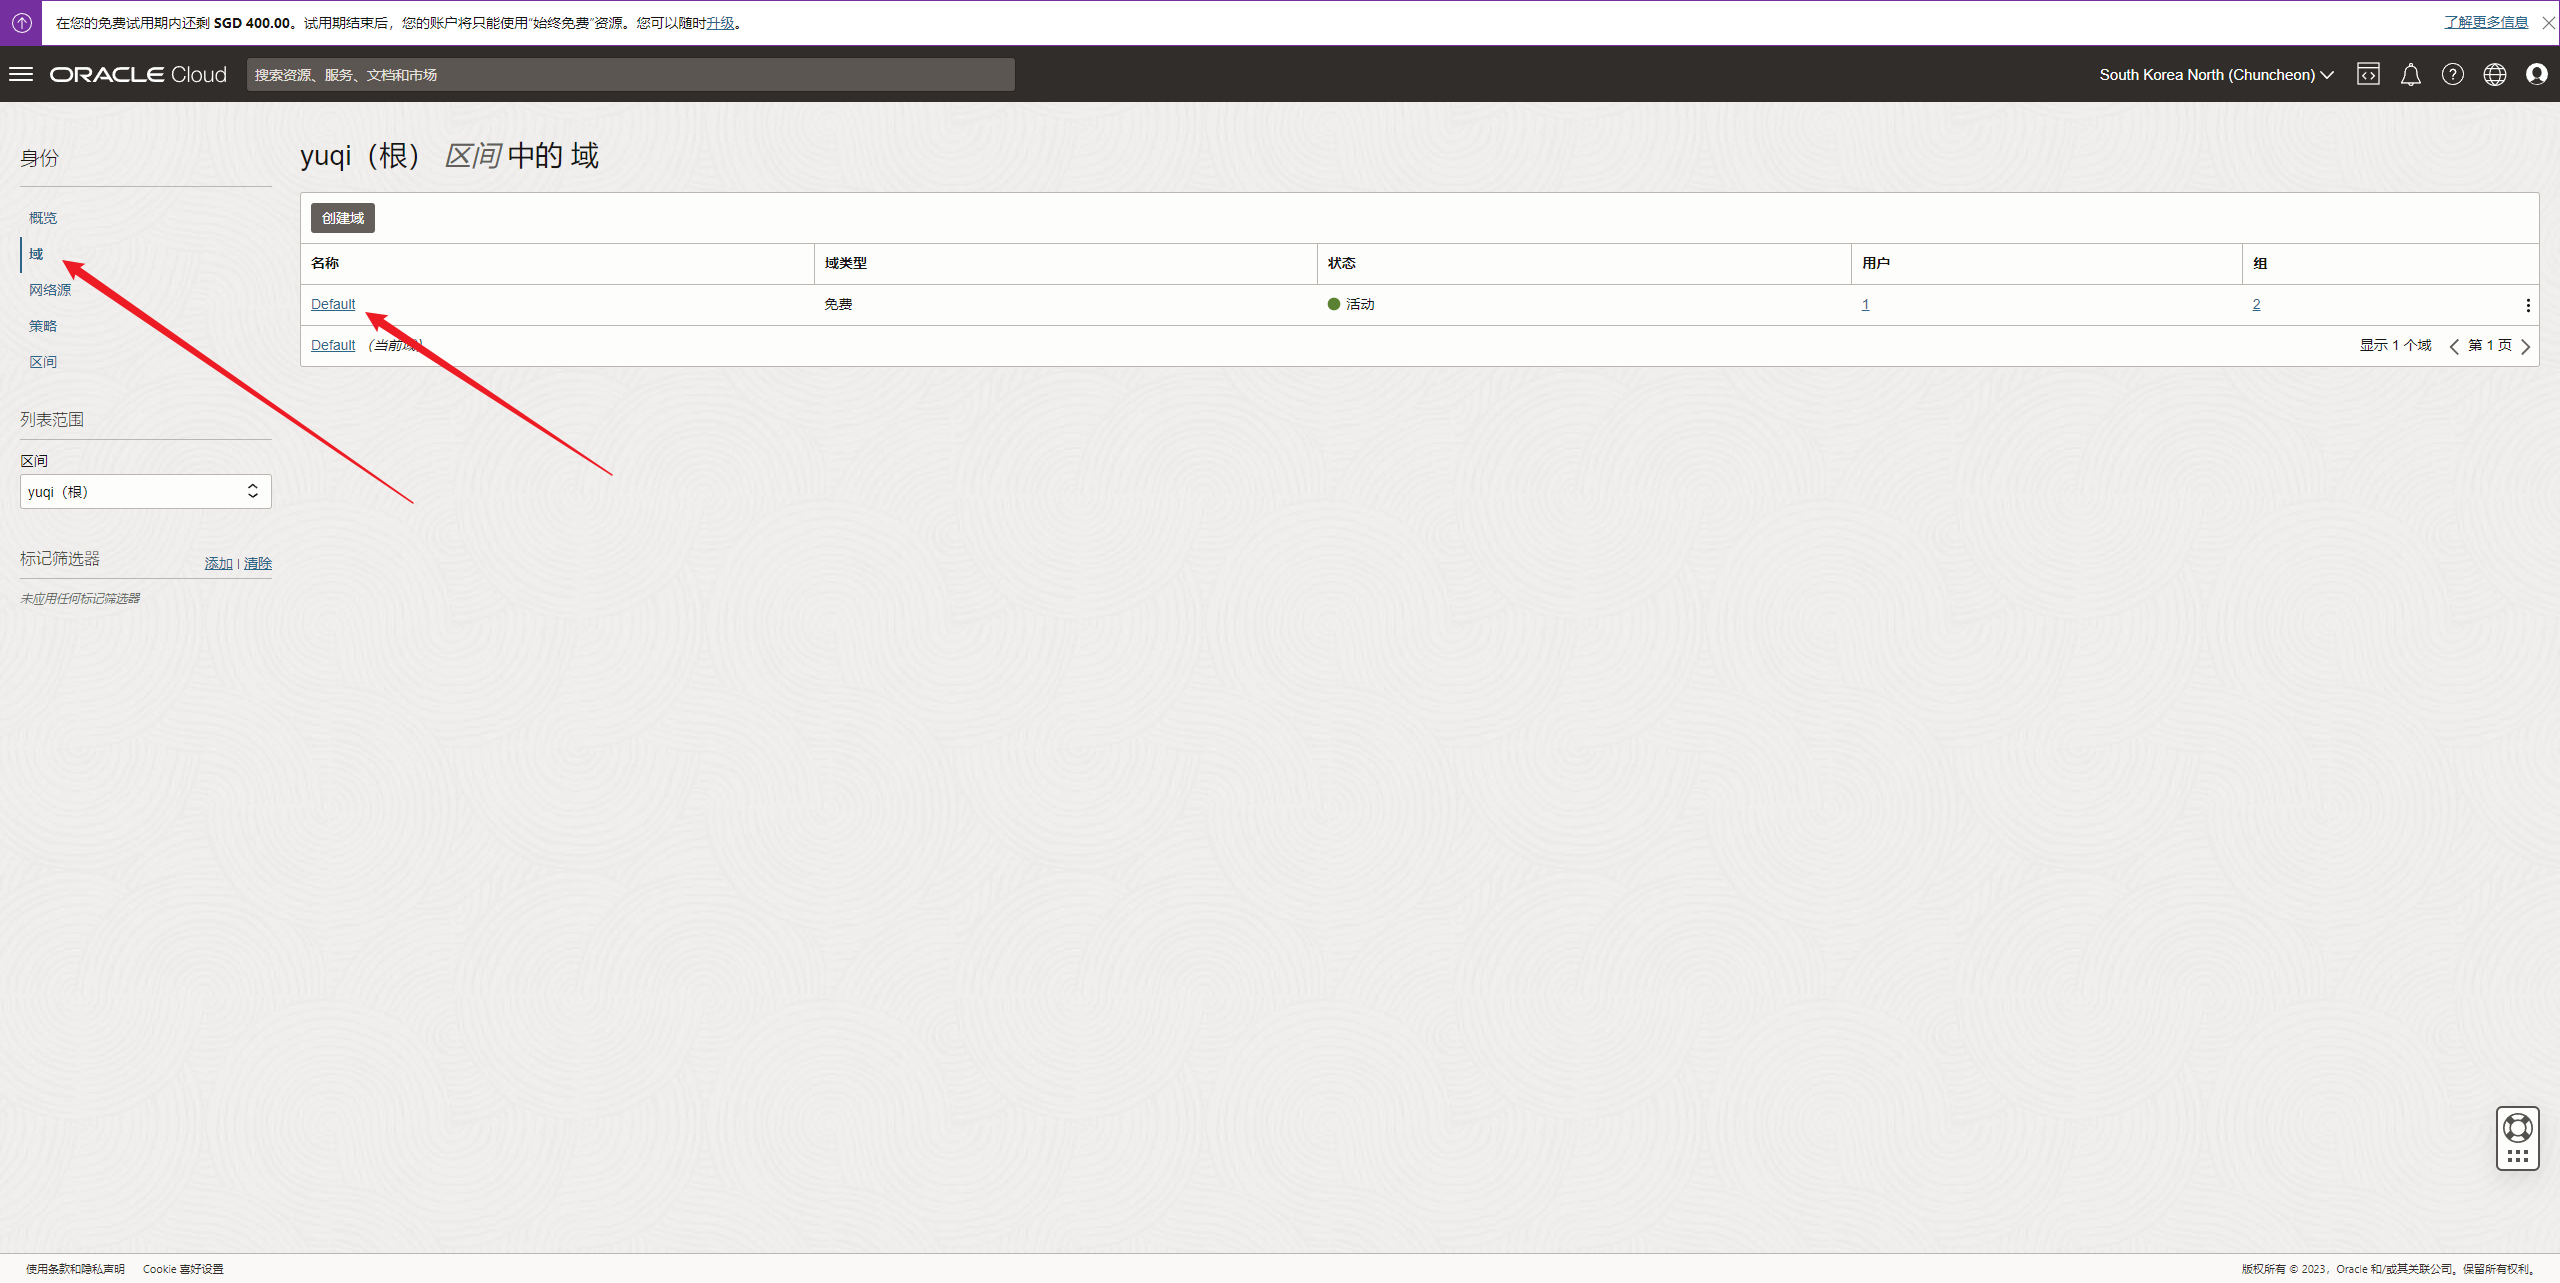Open Cloud Shell developer tools icon
Screen dimensions: 2560x1283
point(2368,74)
